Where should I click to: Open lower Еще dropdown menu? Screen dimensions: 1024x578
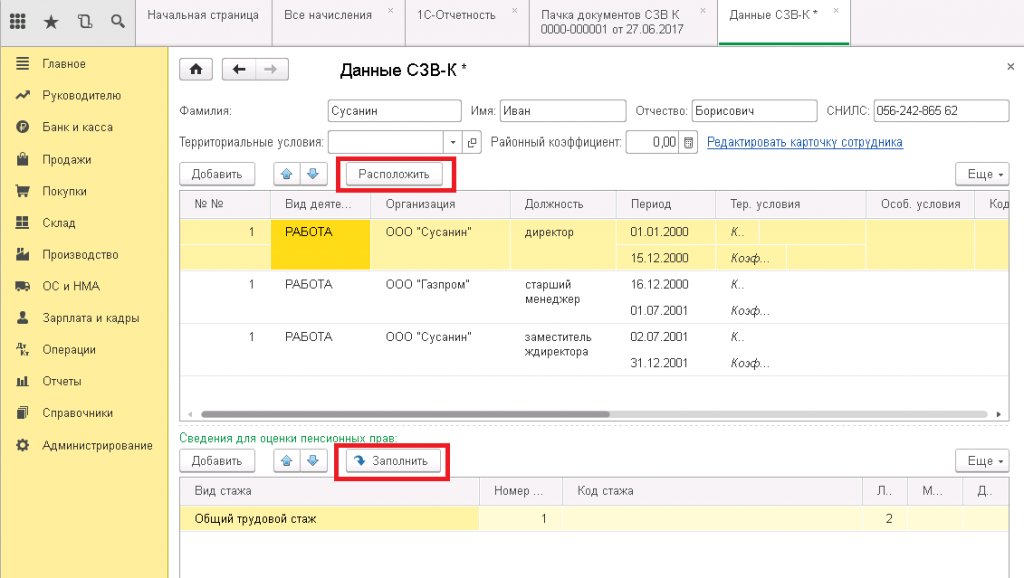pyautogui.click(x=981, y=461)
